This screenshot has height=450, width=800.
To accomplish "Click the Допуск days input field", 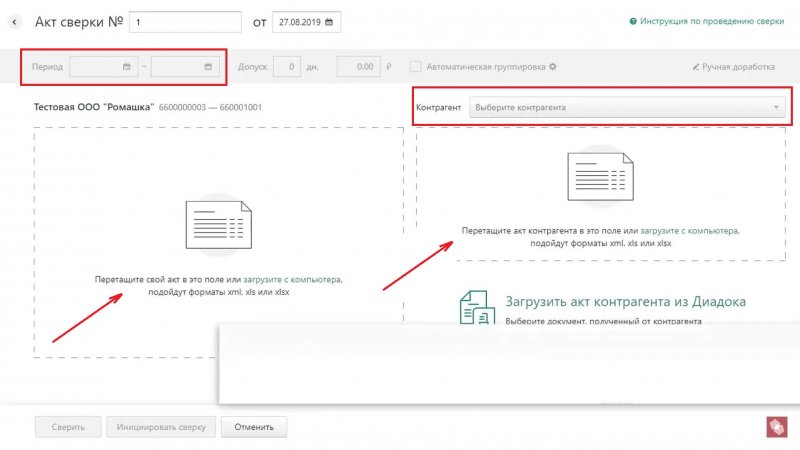I will pyautogui.click(x=286, y=67).
